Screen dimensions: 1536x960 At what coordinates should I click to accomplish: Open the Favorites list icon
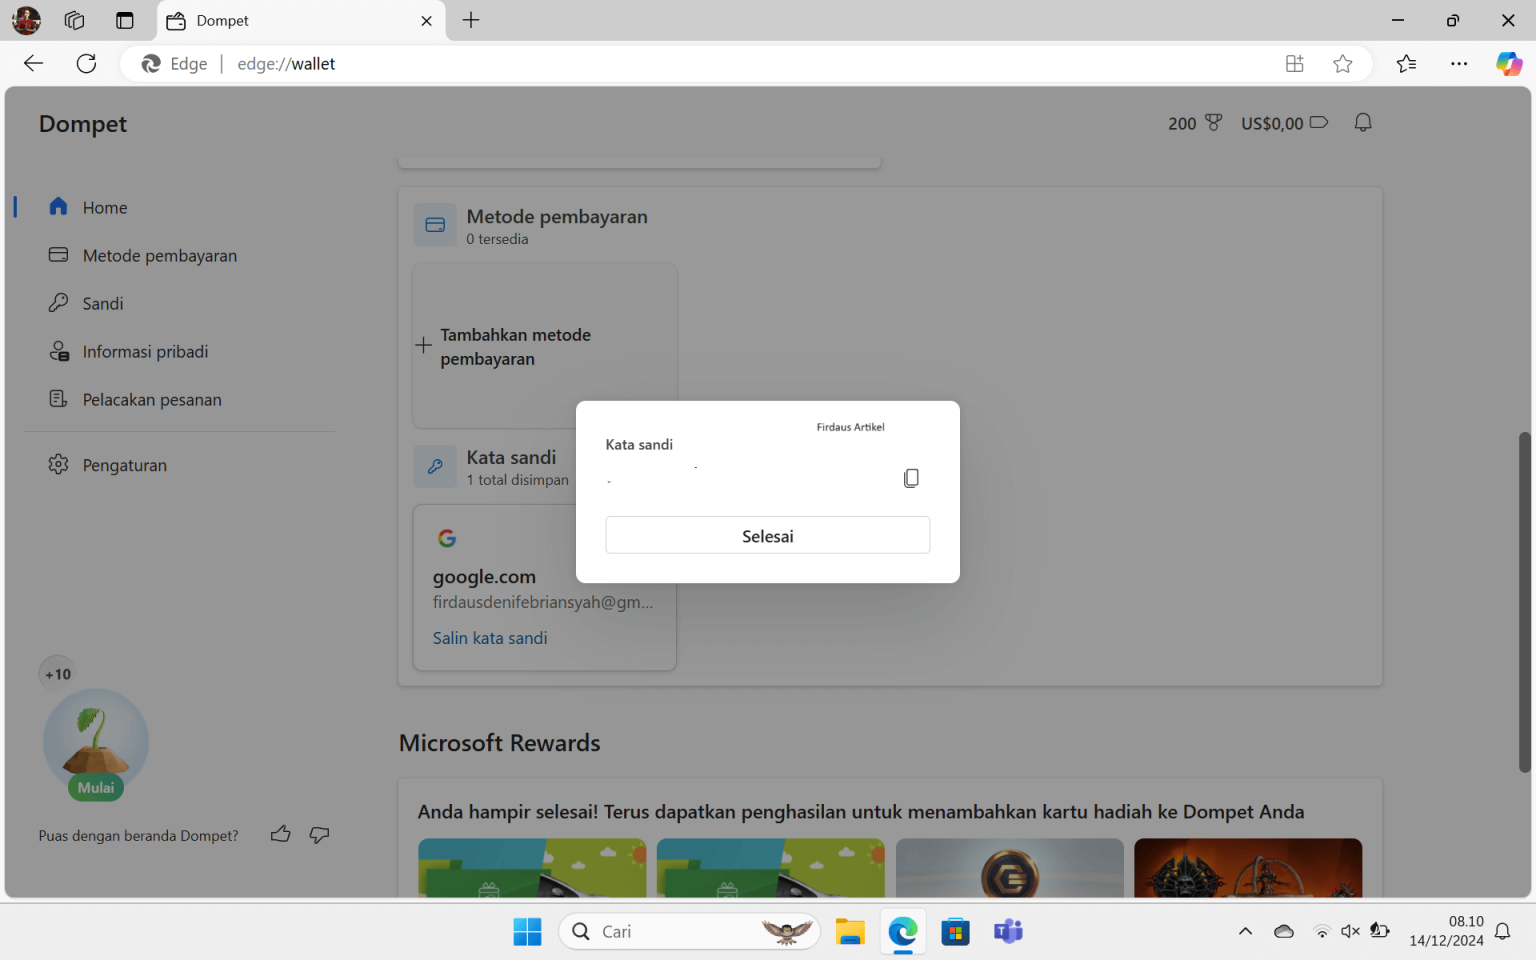click(x=1406, y=63)
